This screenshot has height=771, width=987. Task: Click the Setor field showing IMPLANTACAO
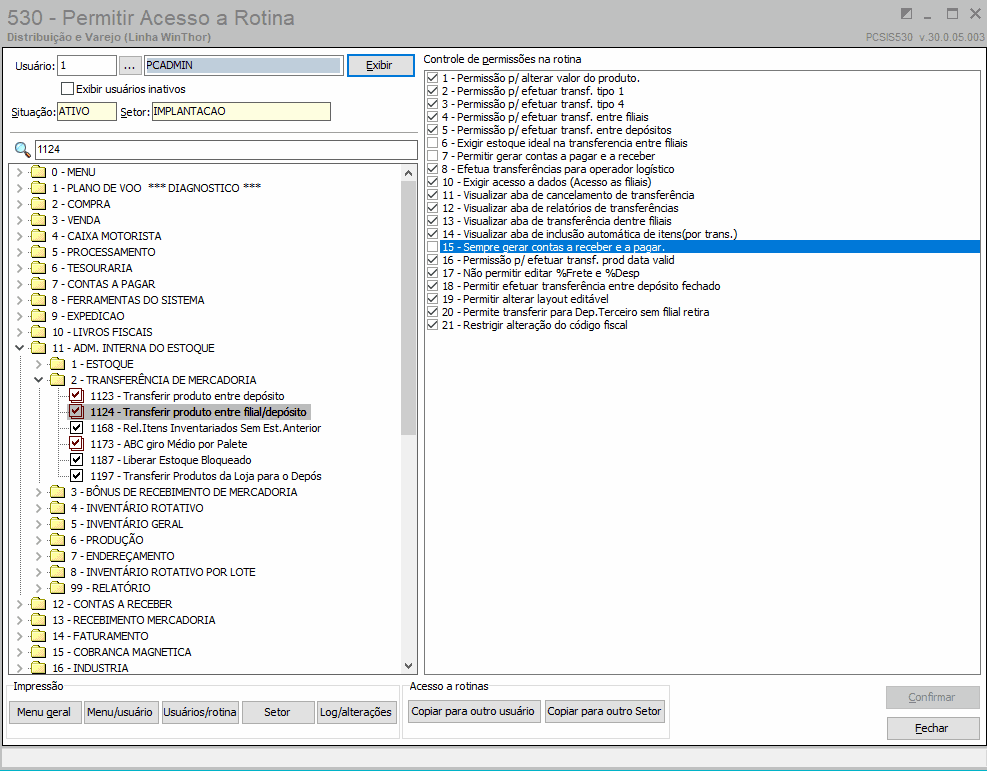241,111
